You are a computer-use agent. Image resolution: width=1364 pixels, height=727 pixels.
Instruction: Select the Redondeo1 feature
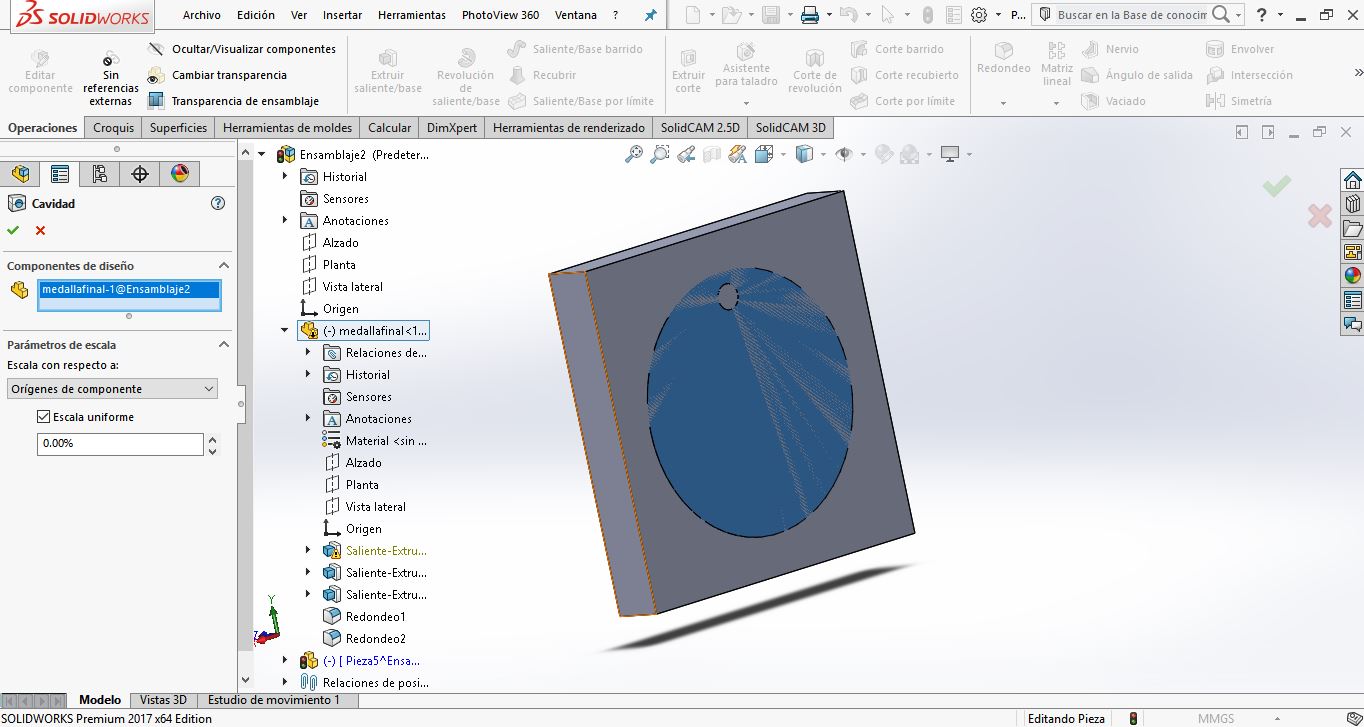(365, 617)
